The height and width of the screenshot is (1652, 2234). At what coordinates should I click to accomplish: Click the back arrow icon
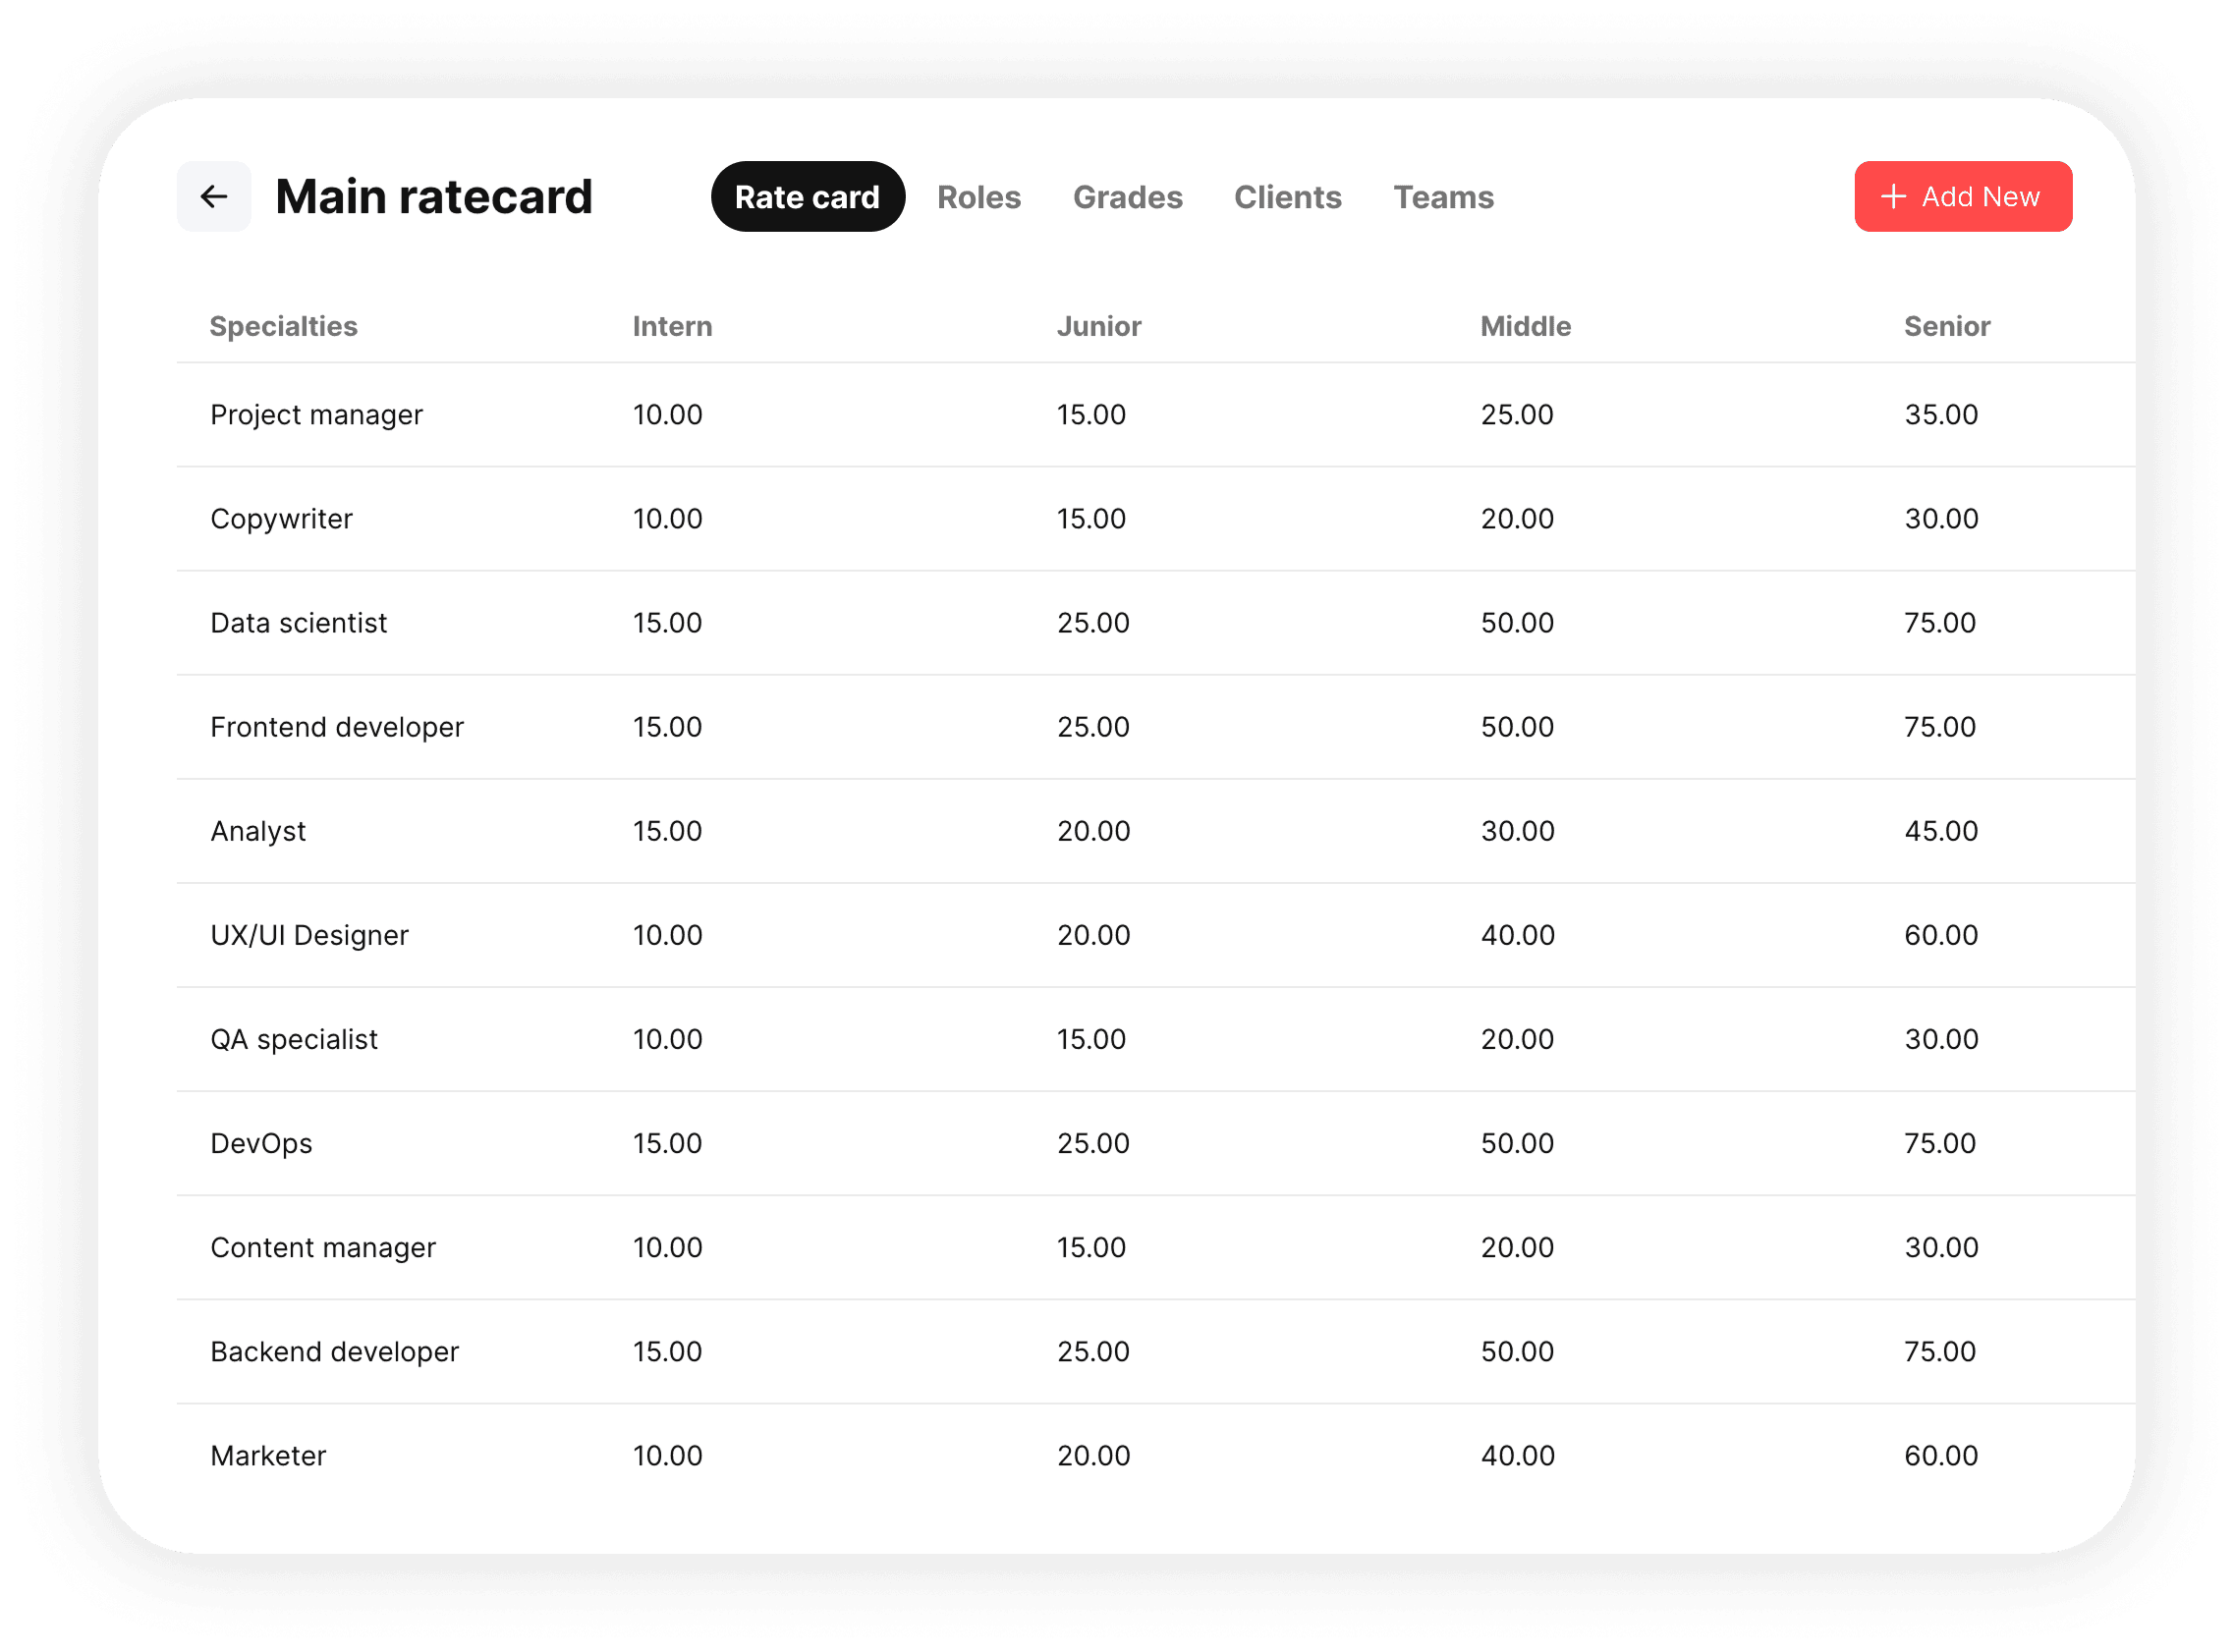(x=213, y=196)
